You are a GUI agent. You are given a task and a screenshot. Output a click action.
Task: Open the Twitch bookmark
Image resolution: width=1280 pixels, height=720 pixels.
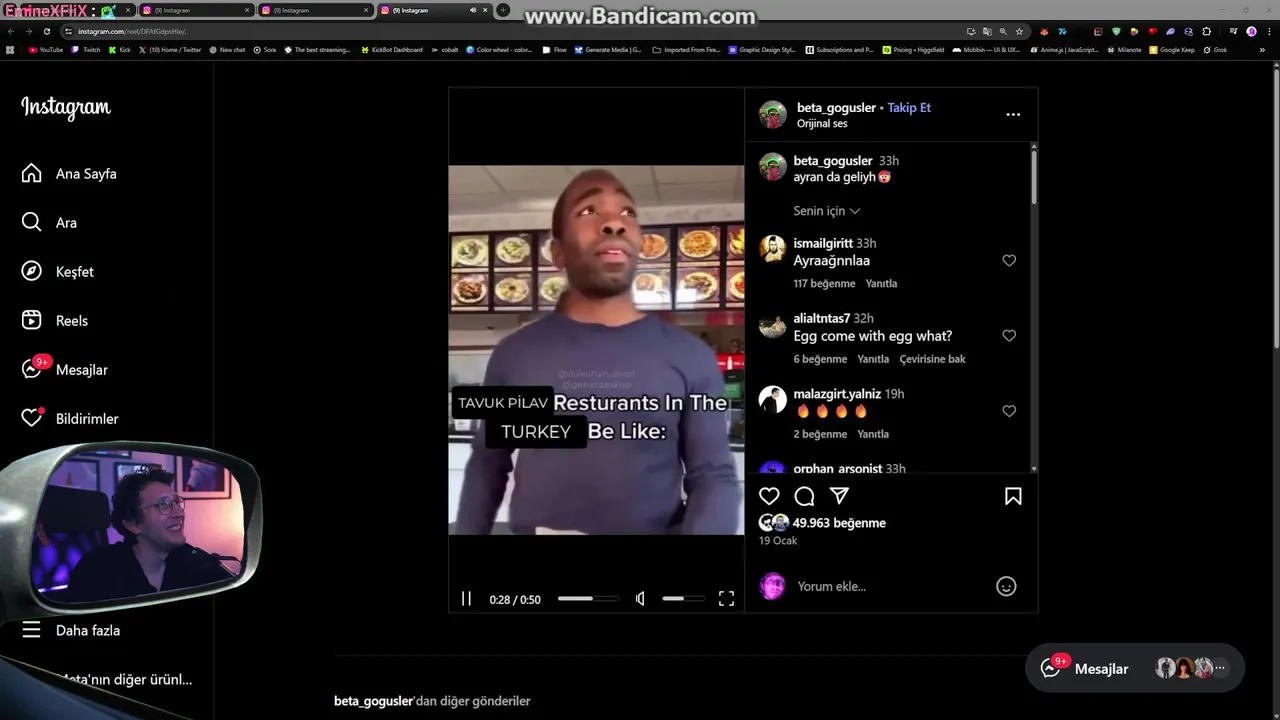click(86, 50)
